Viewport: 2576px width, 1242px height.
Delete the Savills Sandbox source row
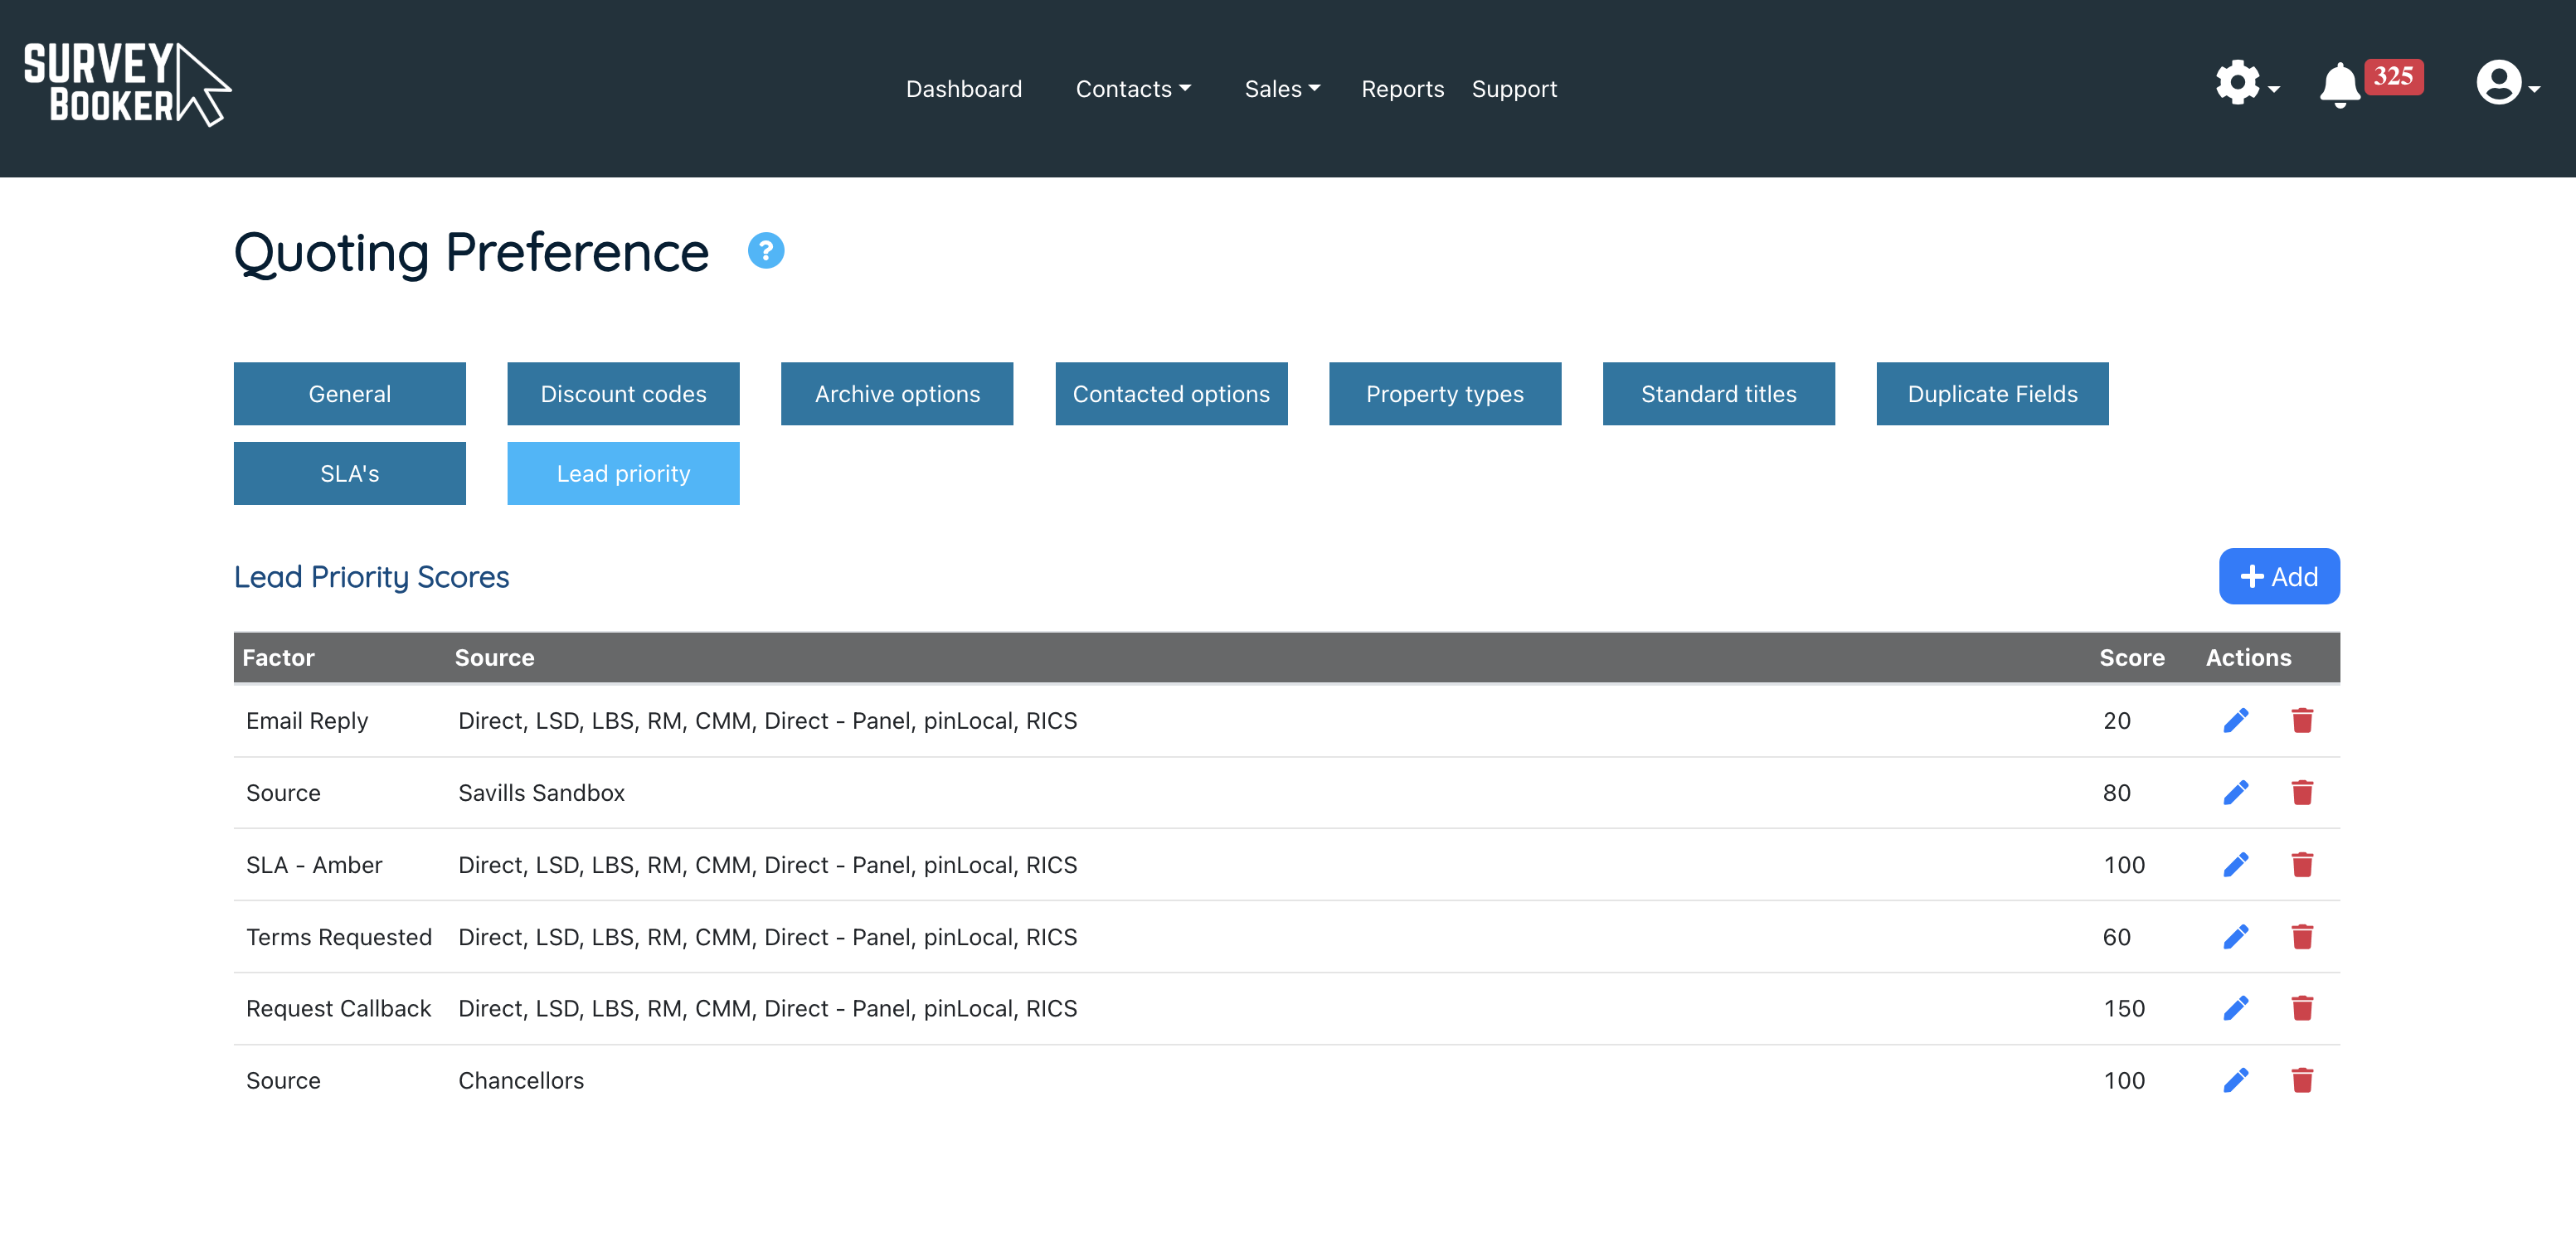2302,793
